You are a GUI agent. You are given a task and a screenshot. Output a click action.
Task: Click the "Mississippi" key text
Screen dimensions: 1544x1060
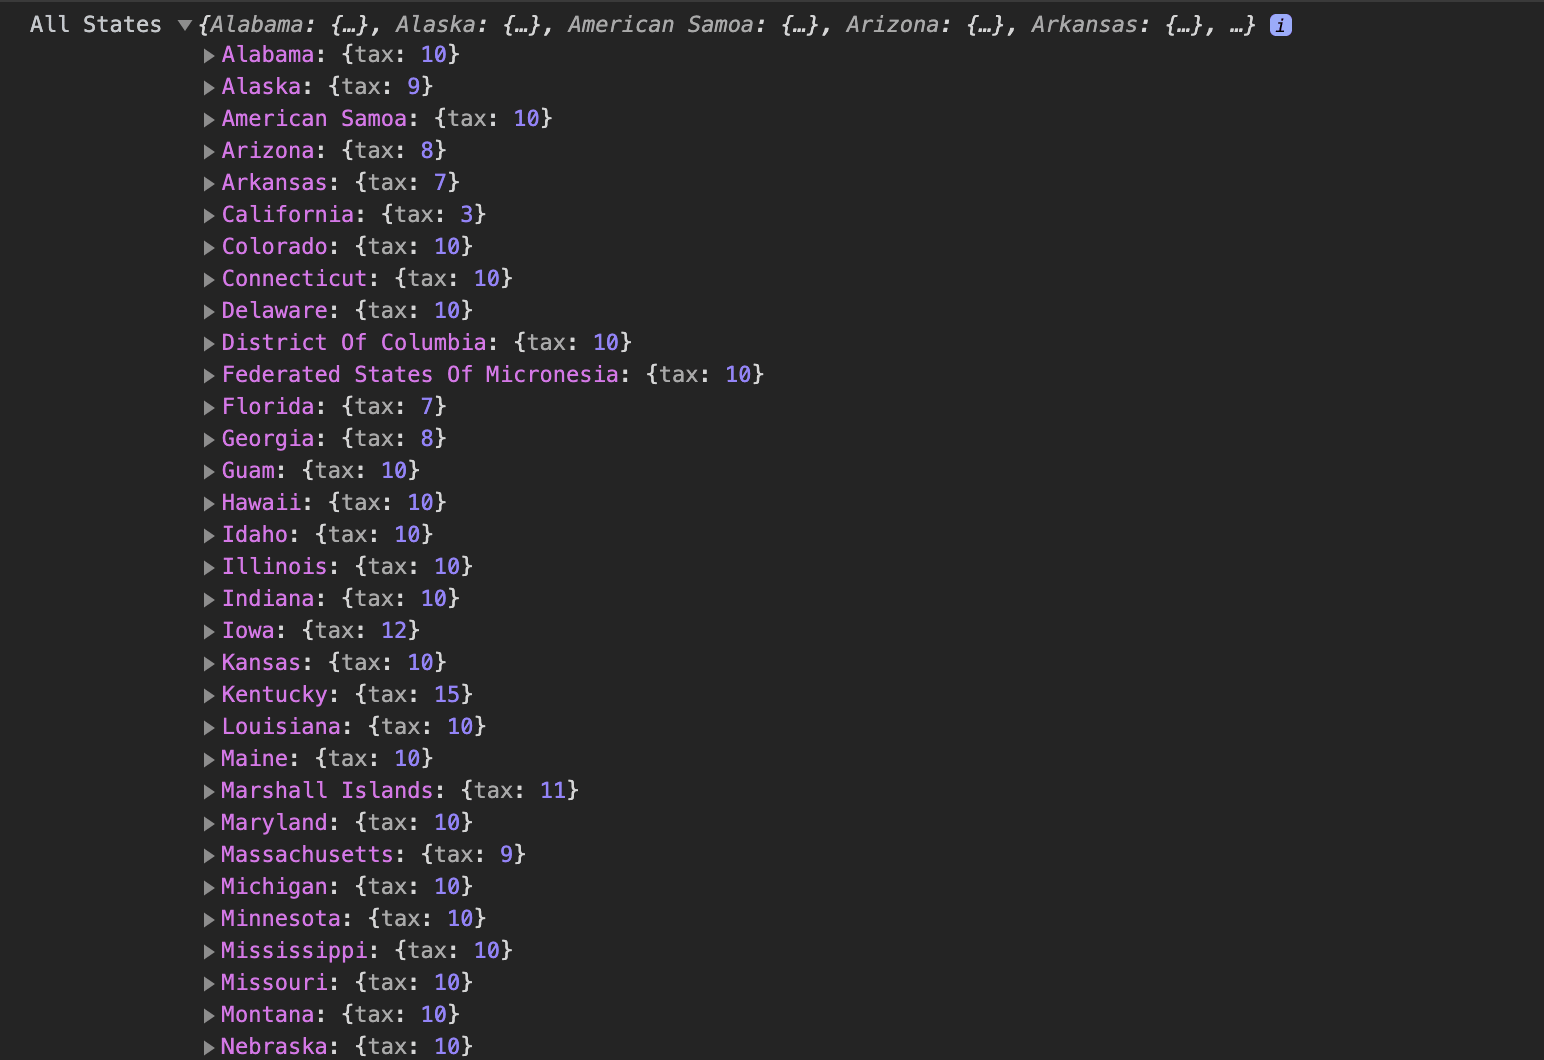(x=294, y=950)
